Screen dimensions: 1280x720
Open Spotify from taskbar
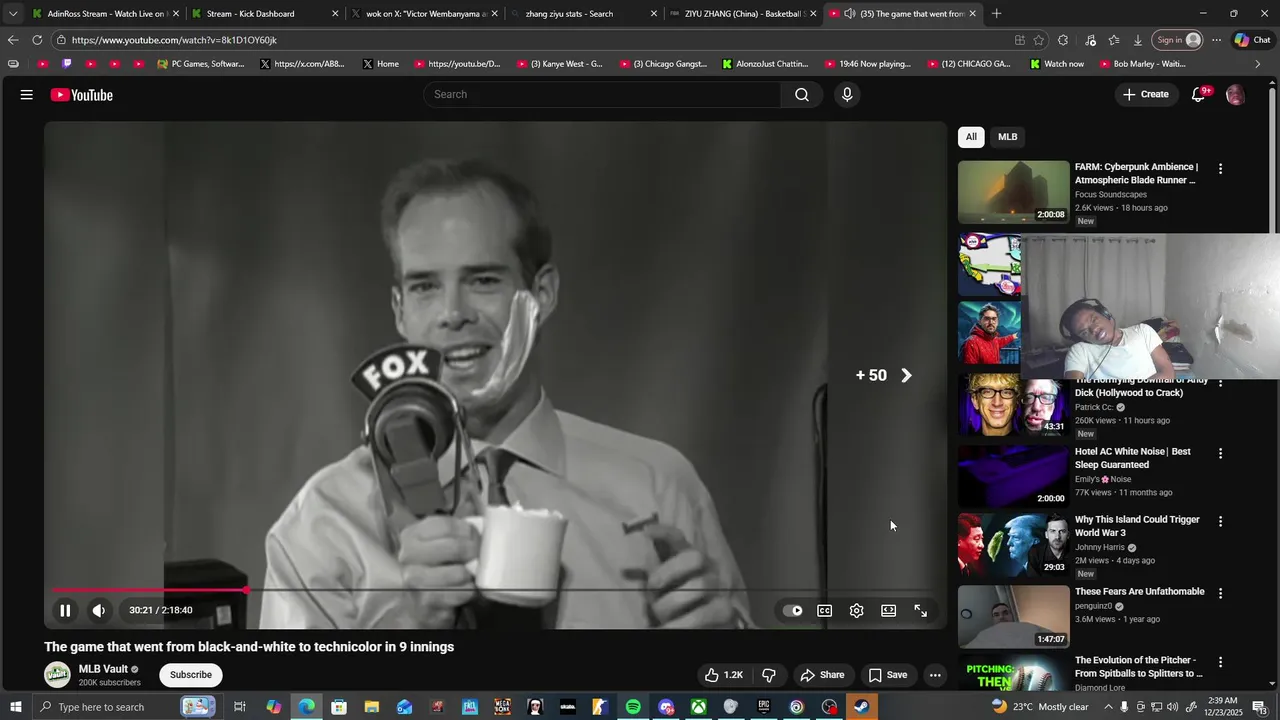633,707
